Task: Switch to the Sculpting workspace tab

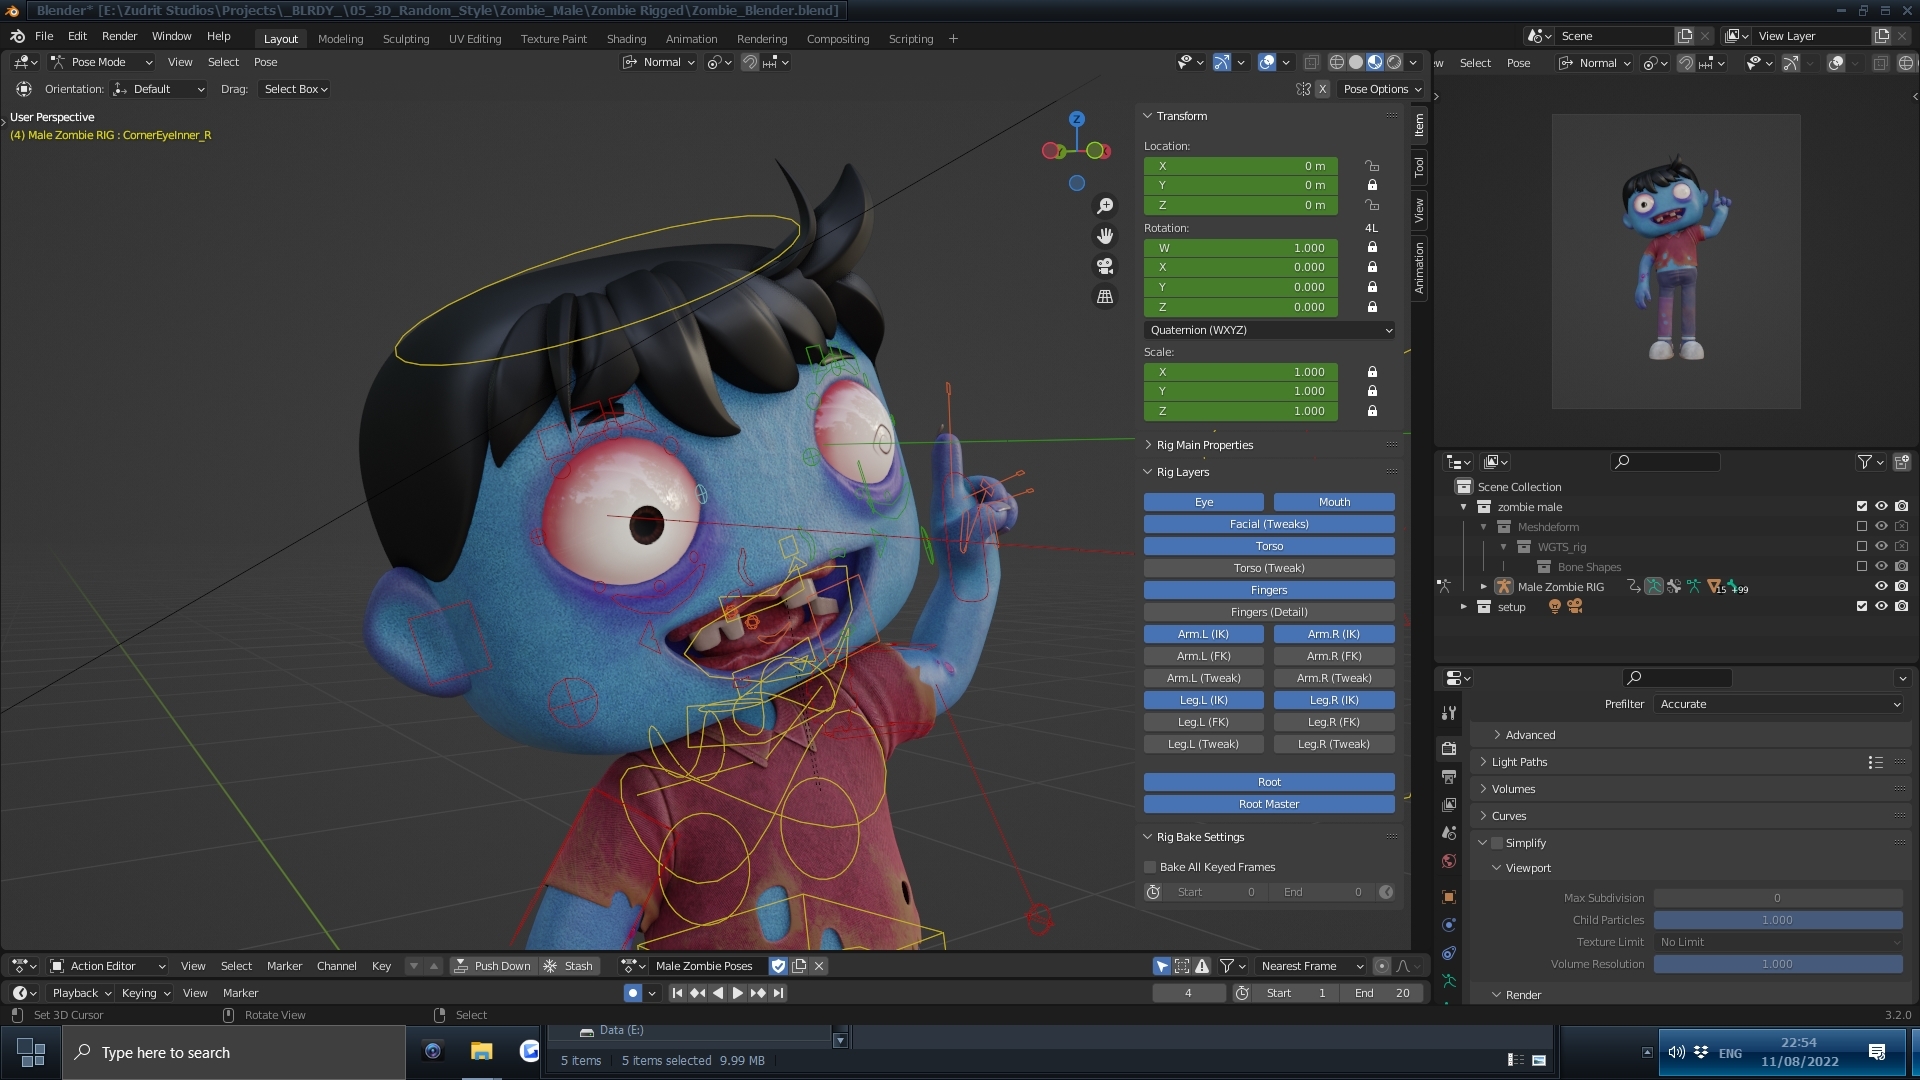Action: 405,39
